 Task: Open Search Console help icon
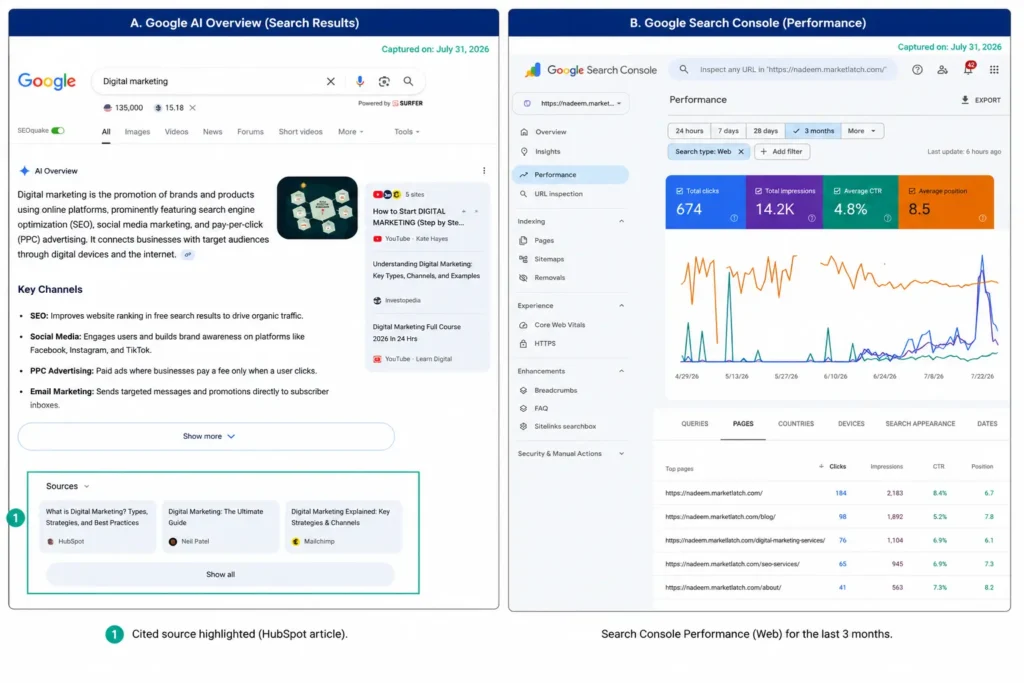(x=917, y=69)
